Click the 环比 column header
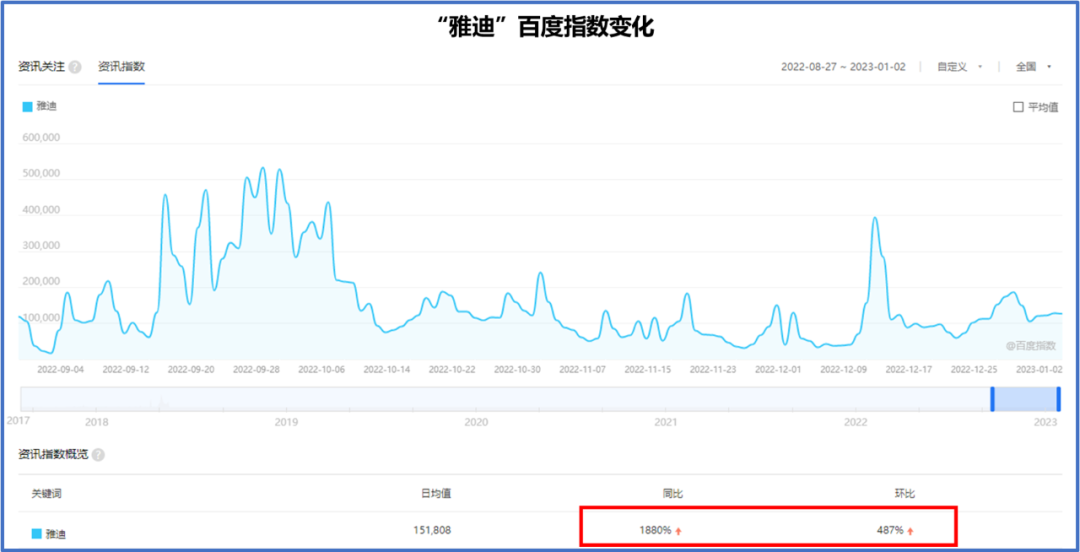This screenshot has height=552, width=1080. pyautogui.click(x=904, y=494)
